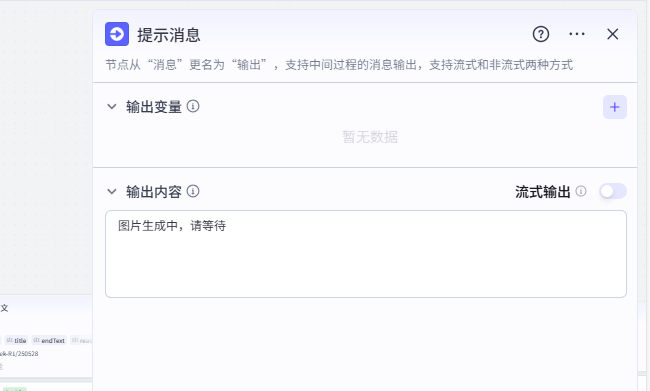Click the 输出变量 section header label
The image size is (650, 391).
pos(154,107)
